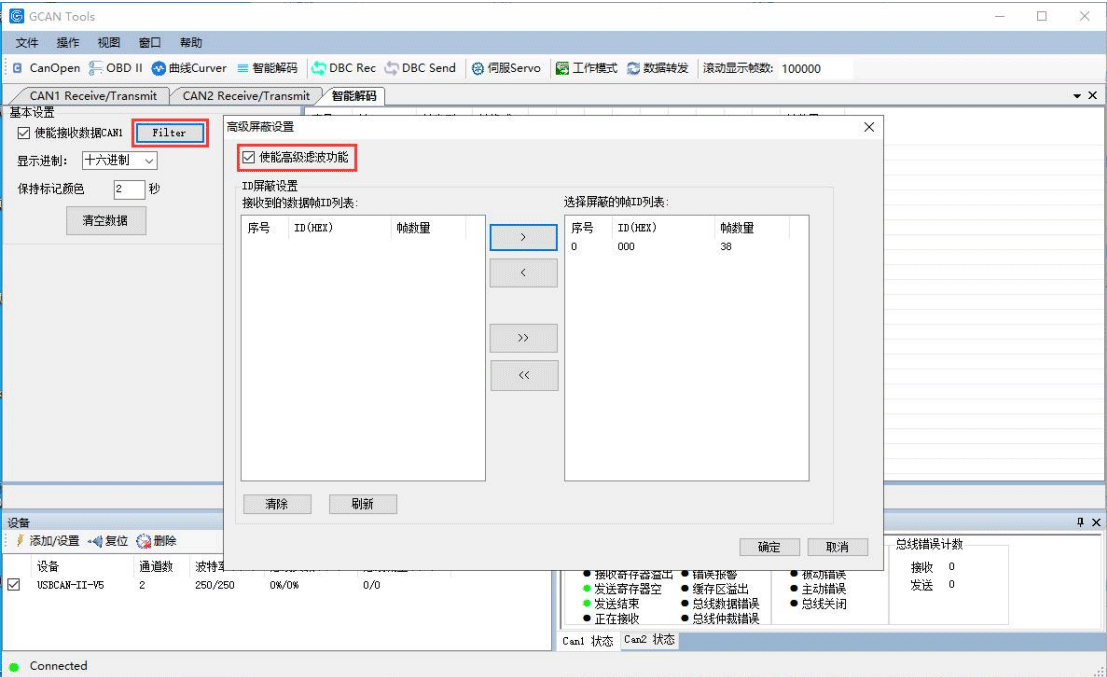Viewport: 1107px width, 677px height.
Task: Open the 伺服Servo tool
Action: (x=506, y=68)
